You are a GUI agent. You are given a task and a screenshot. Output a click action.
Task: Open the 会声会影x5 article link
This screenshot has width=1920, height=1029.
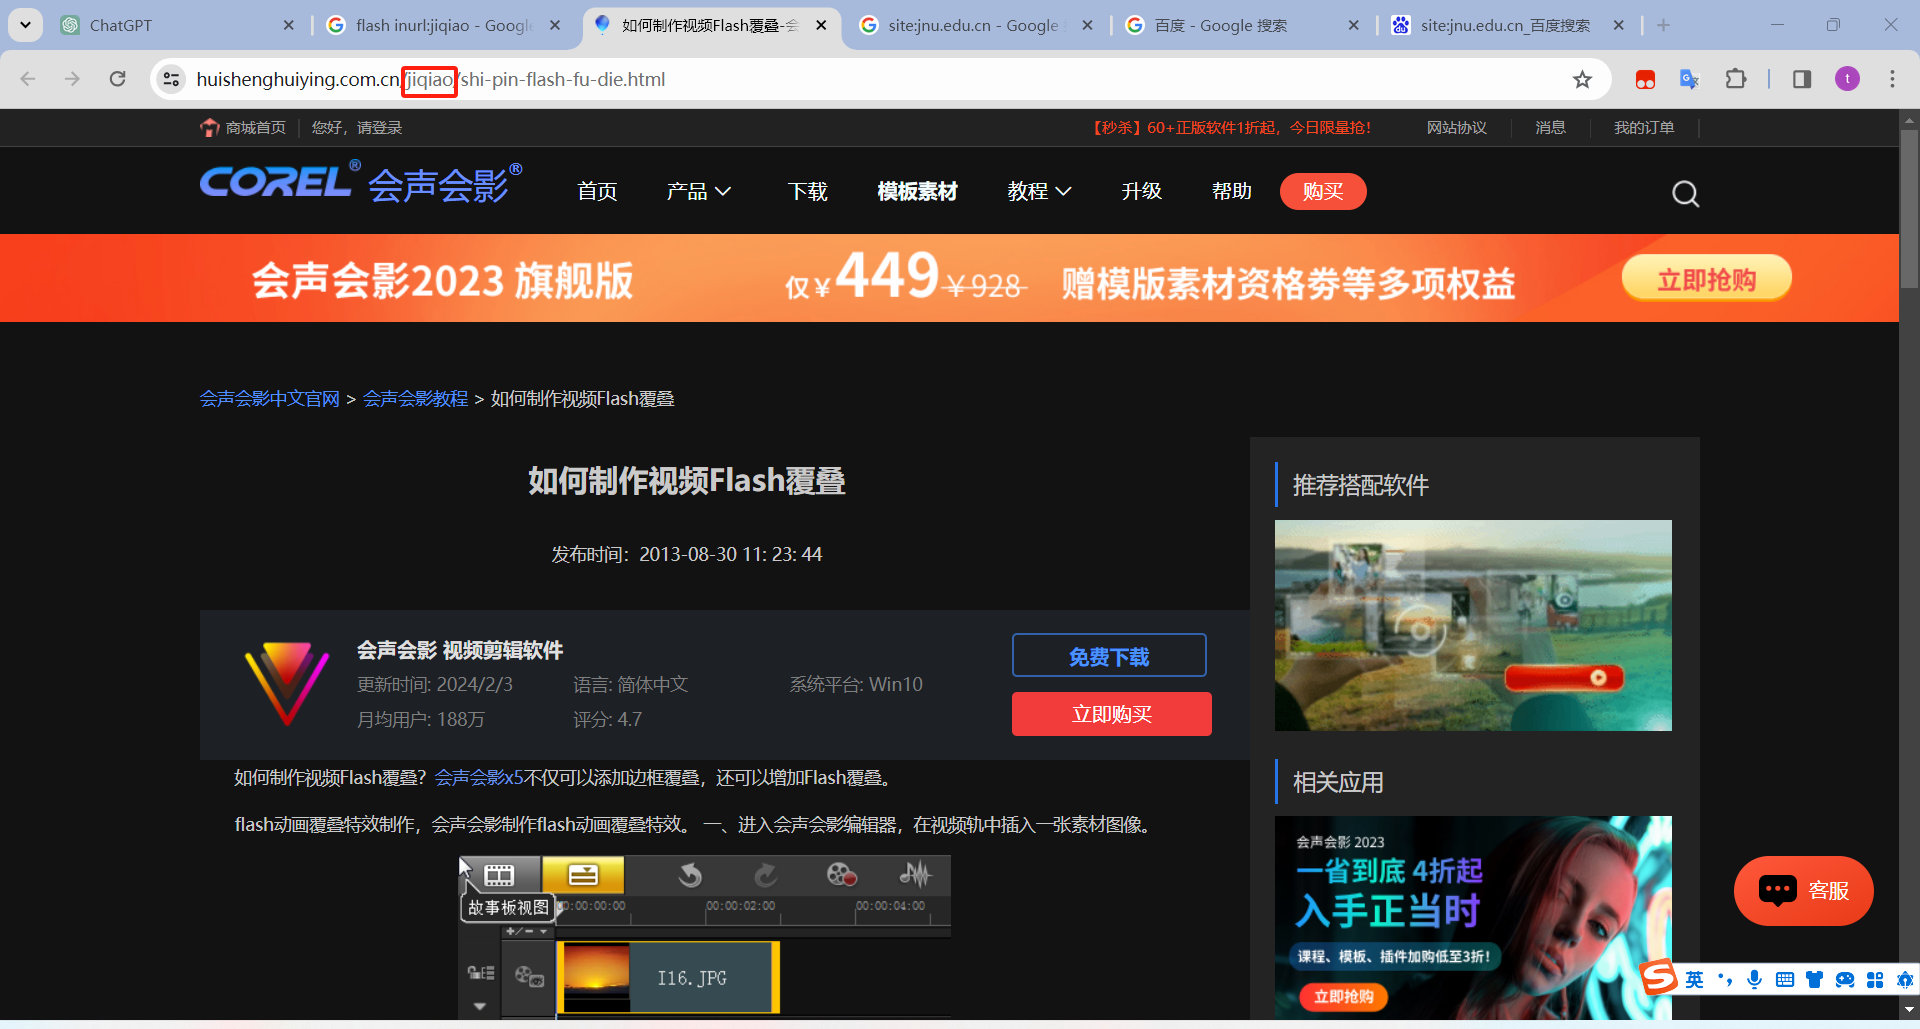[x=479, y=778]
